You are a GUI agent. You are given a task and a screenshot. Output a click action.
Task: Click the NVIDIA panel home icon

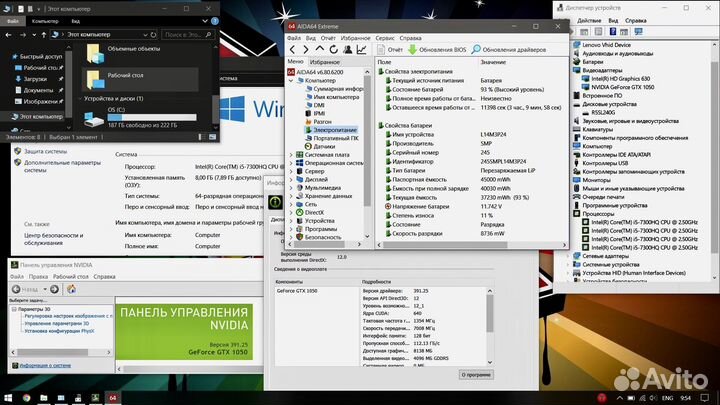point(71,289)
